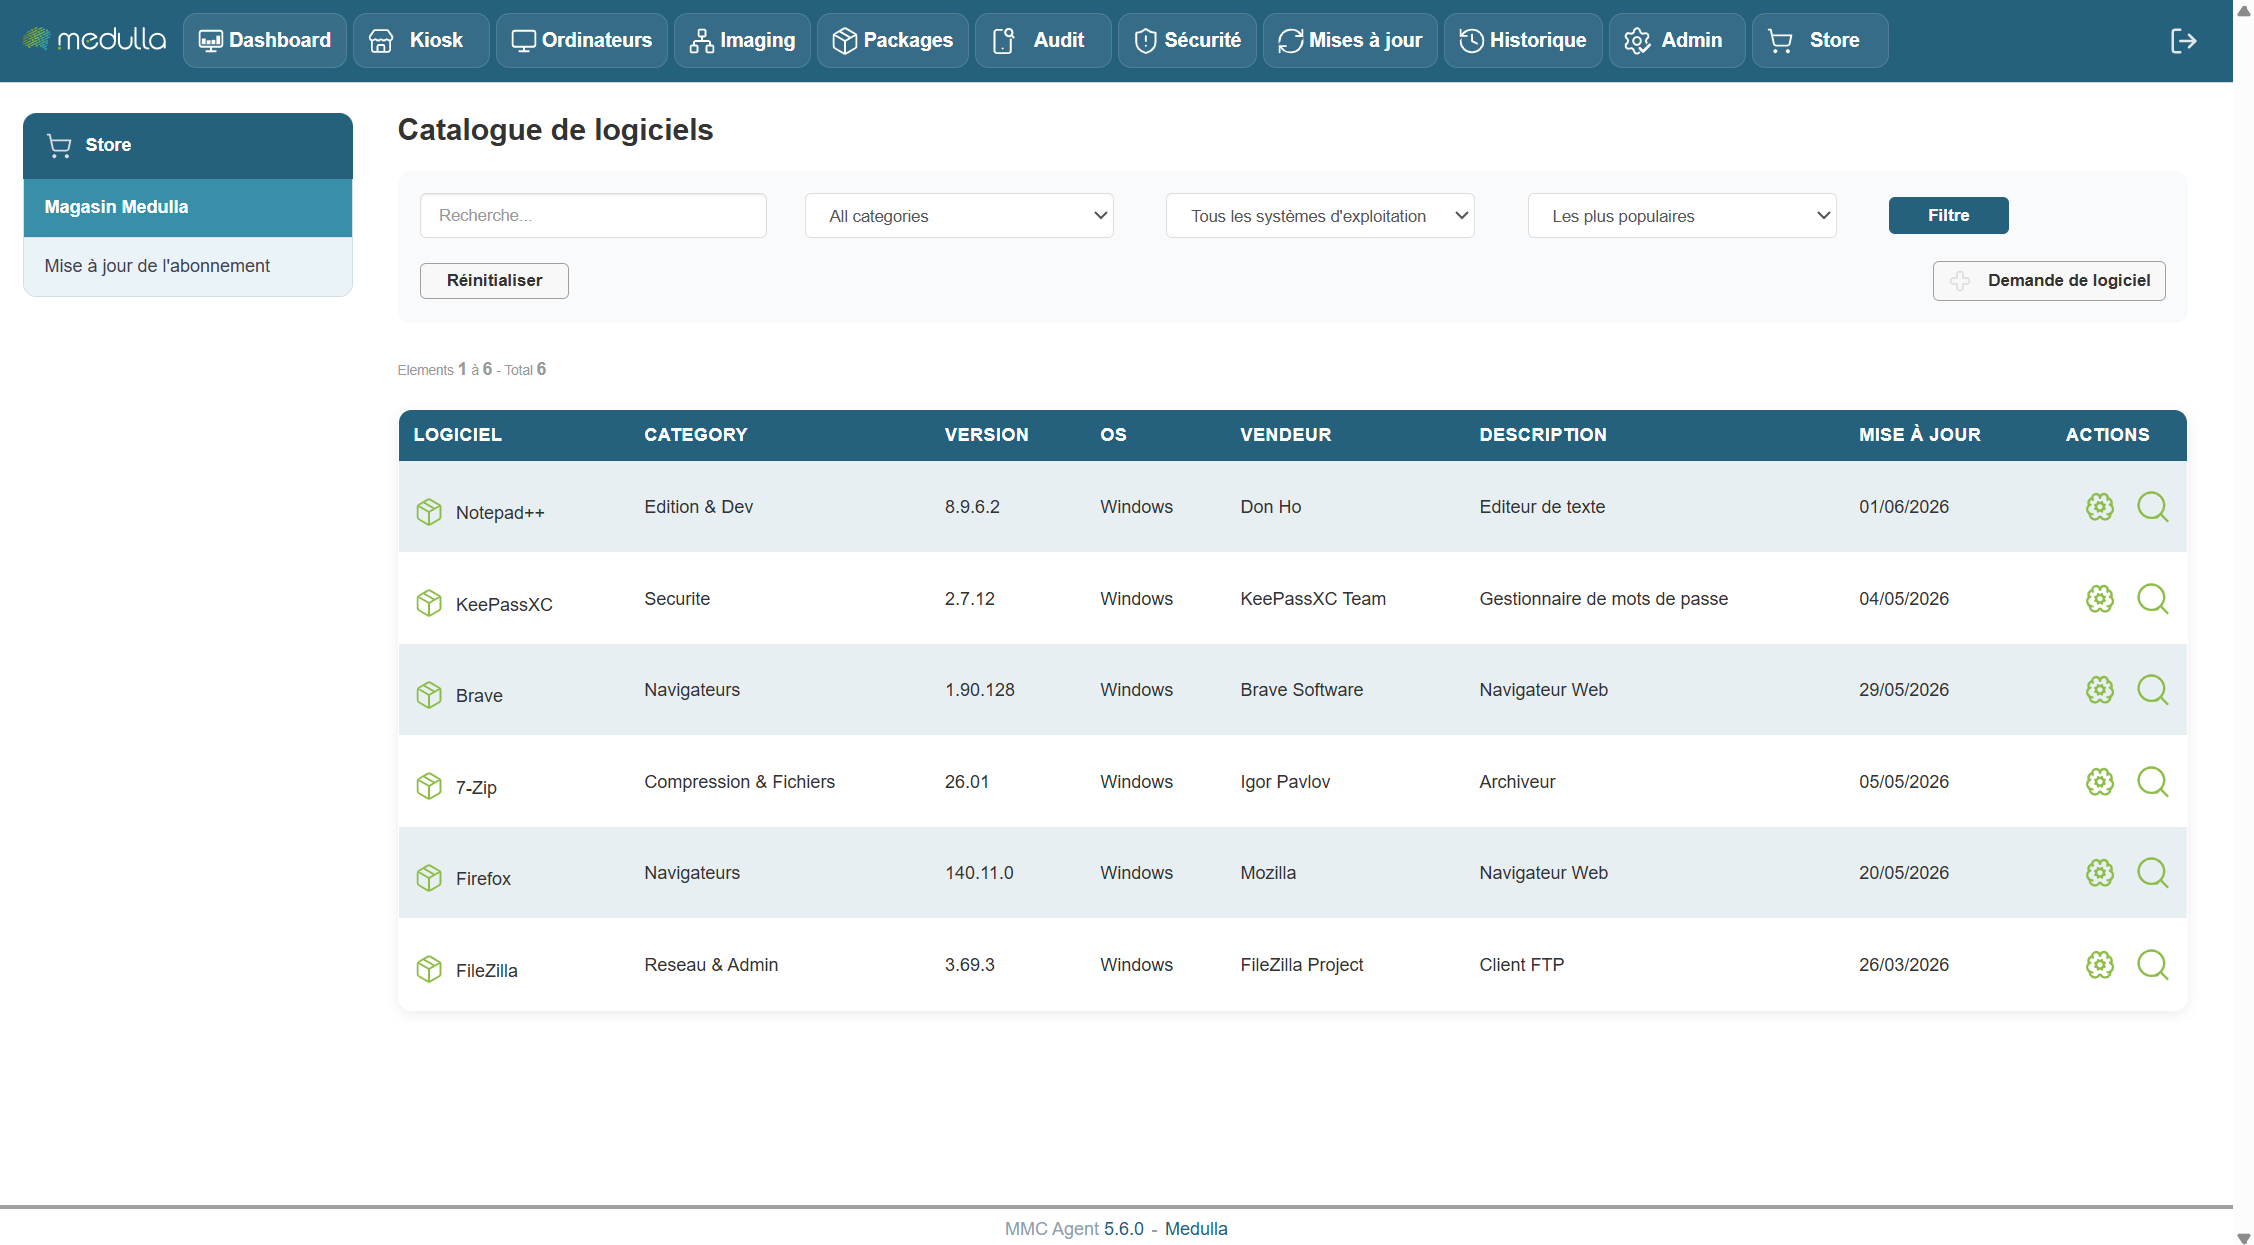
Task: Open the Historique menu
Action: [1523, 41]
